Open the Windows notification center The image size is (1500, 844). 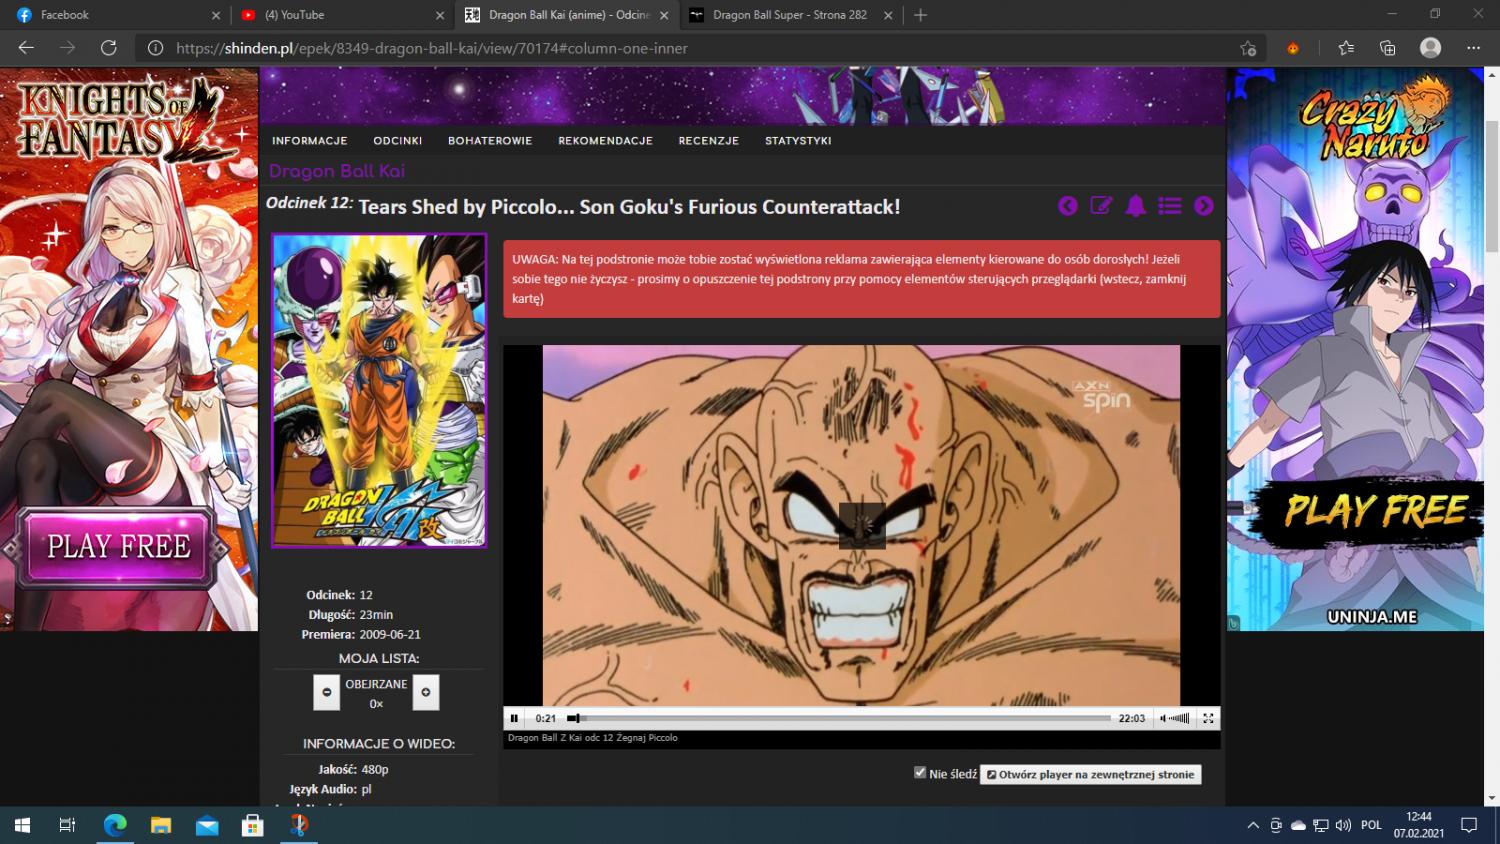(1469, 825)
